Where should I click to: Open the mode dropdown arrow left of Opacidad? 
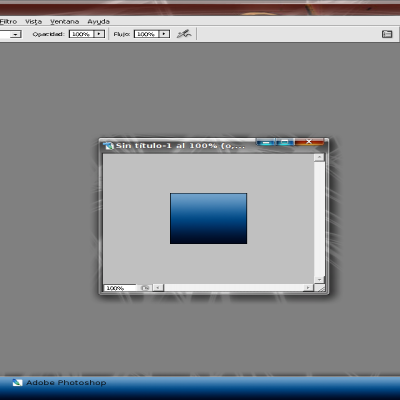tap(15, 34)
